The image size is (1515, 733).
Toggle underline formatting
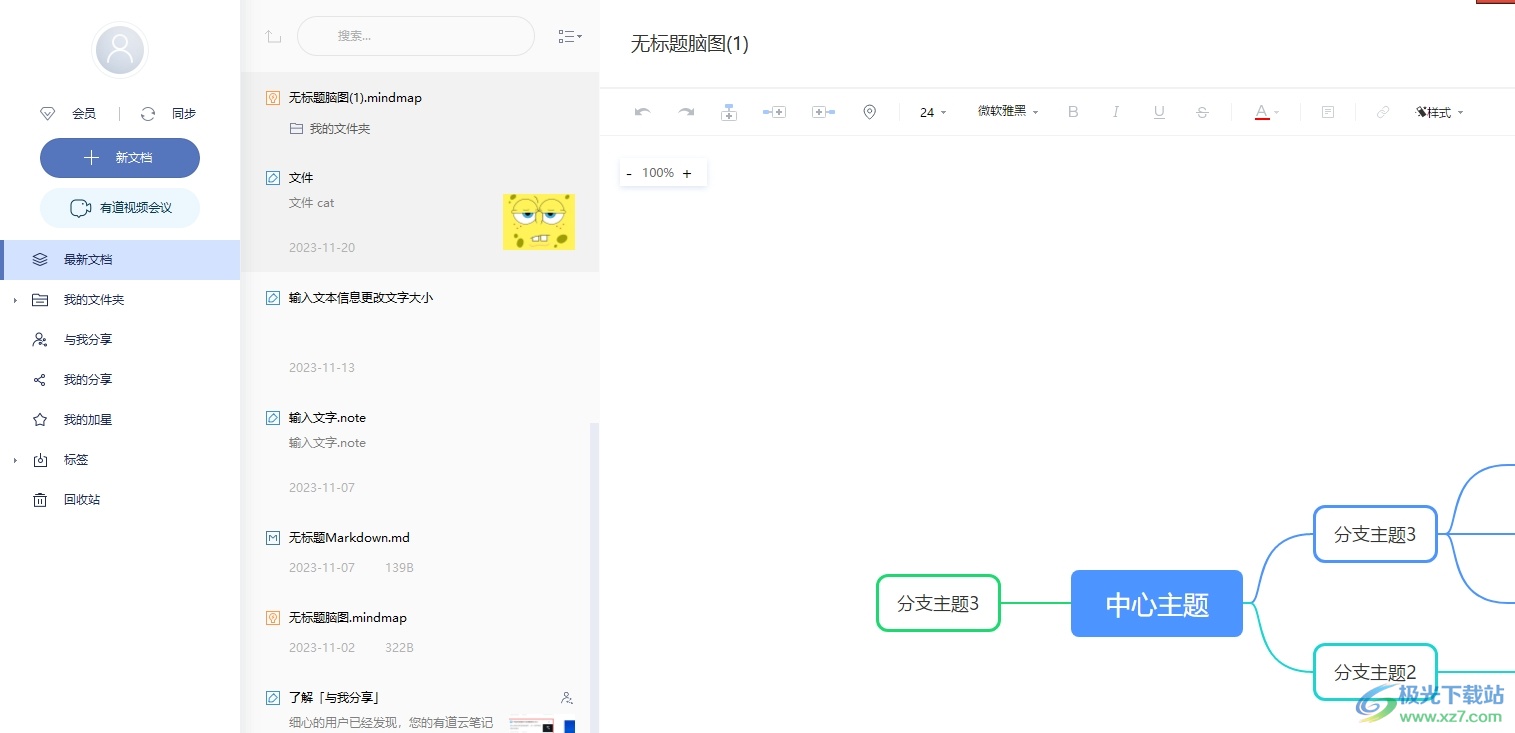point(1159,112)
